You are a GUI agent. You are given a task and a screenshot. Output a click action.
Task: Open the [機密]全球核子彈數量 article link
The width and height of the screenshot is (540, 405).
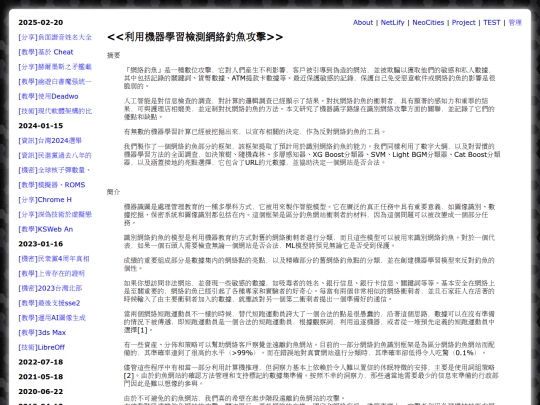(x=54, y=170)
